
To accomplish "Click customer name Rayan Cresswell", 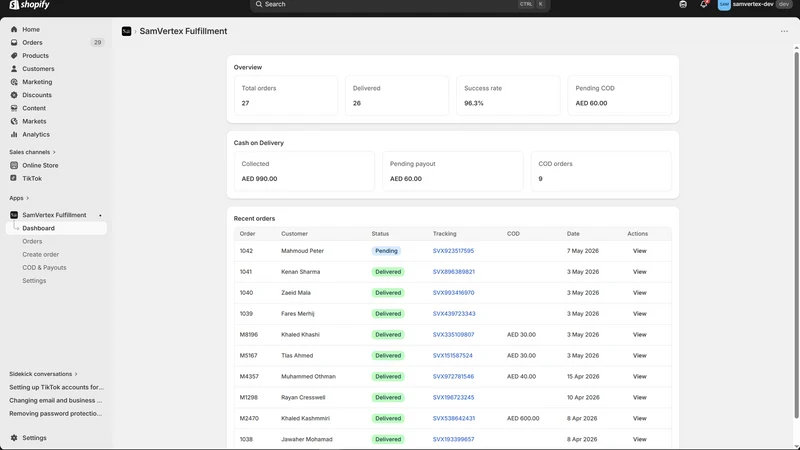I will [303, 397].
